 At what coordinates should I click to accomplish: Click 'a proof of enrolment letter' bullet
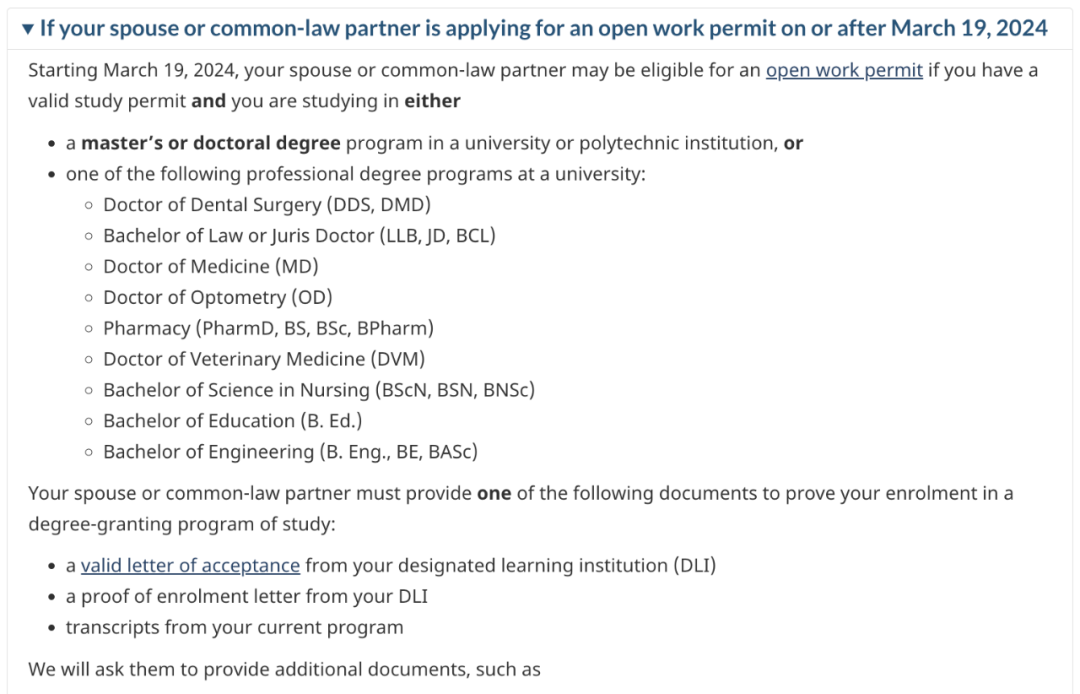pos(247,596)
